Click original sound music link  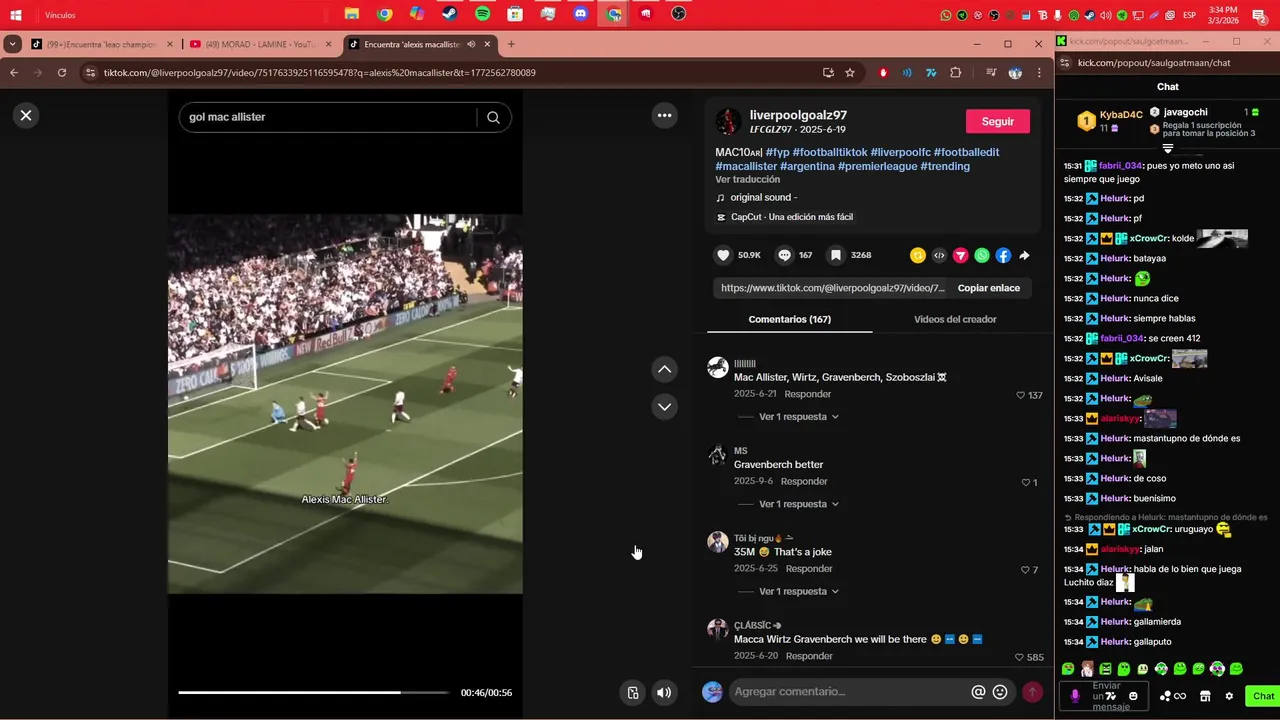point(763,198)
